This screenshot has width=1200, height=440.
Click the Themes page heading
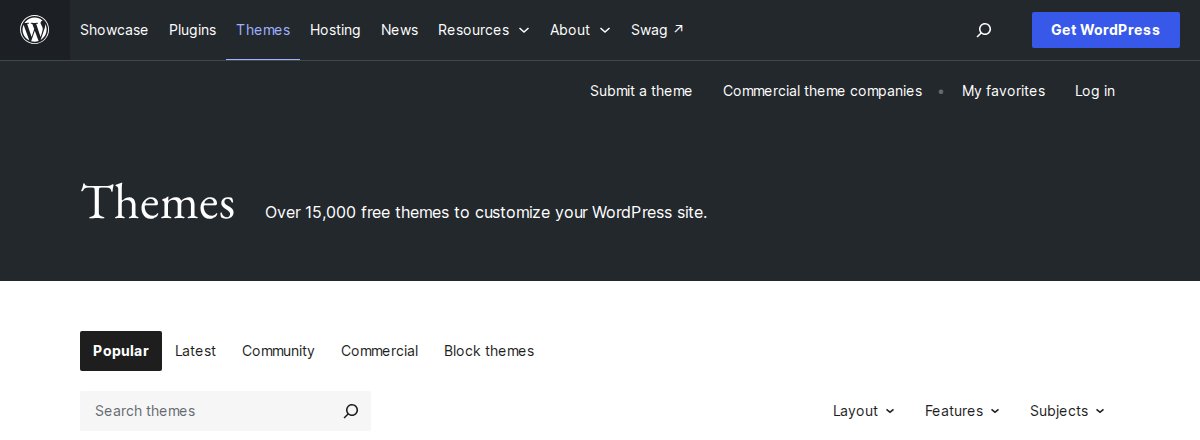pyautogui.click(x=158, y=203)
